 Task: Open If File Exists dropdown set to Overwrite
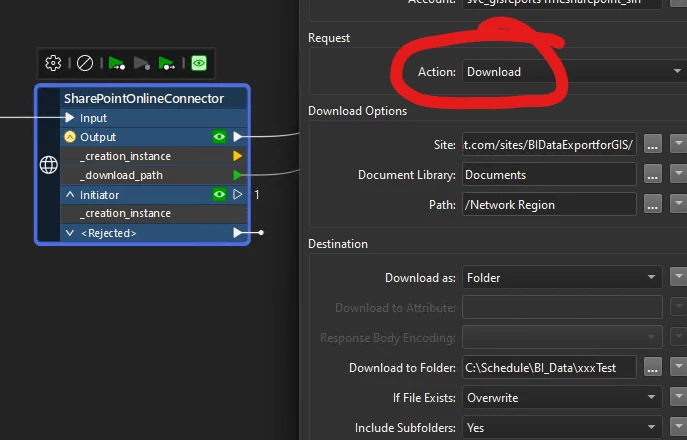pos(562,397)
